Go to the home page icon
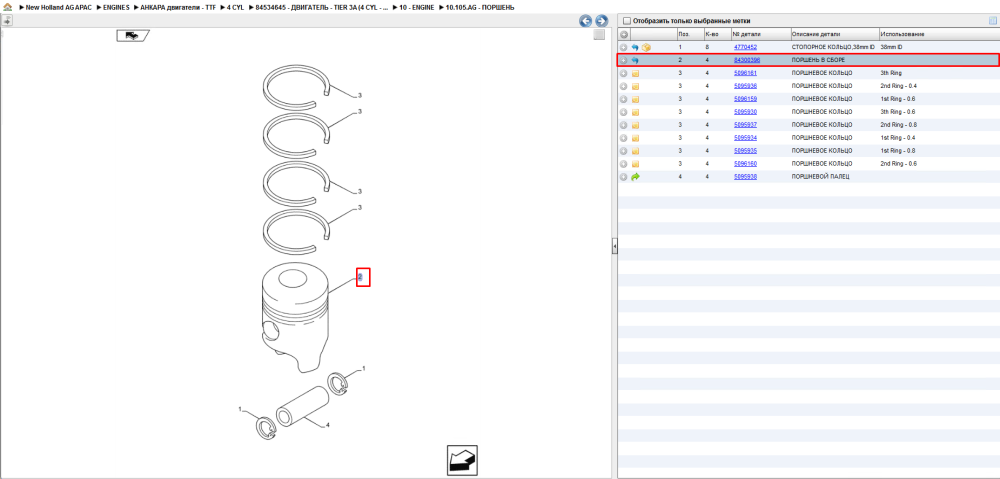 pyautogui.click(x=7, y=6)
